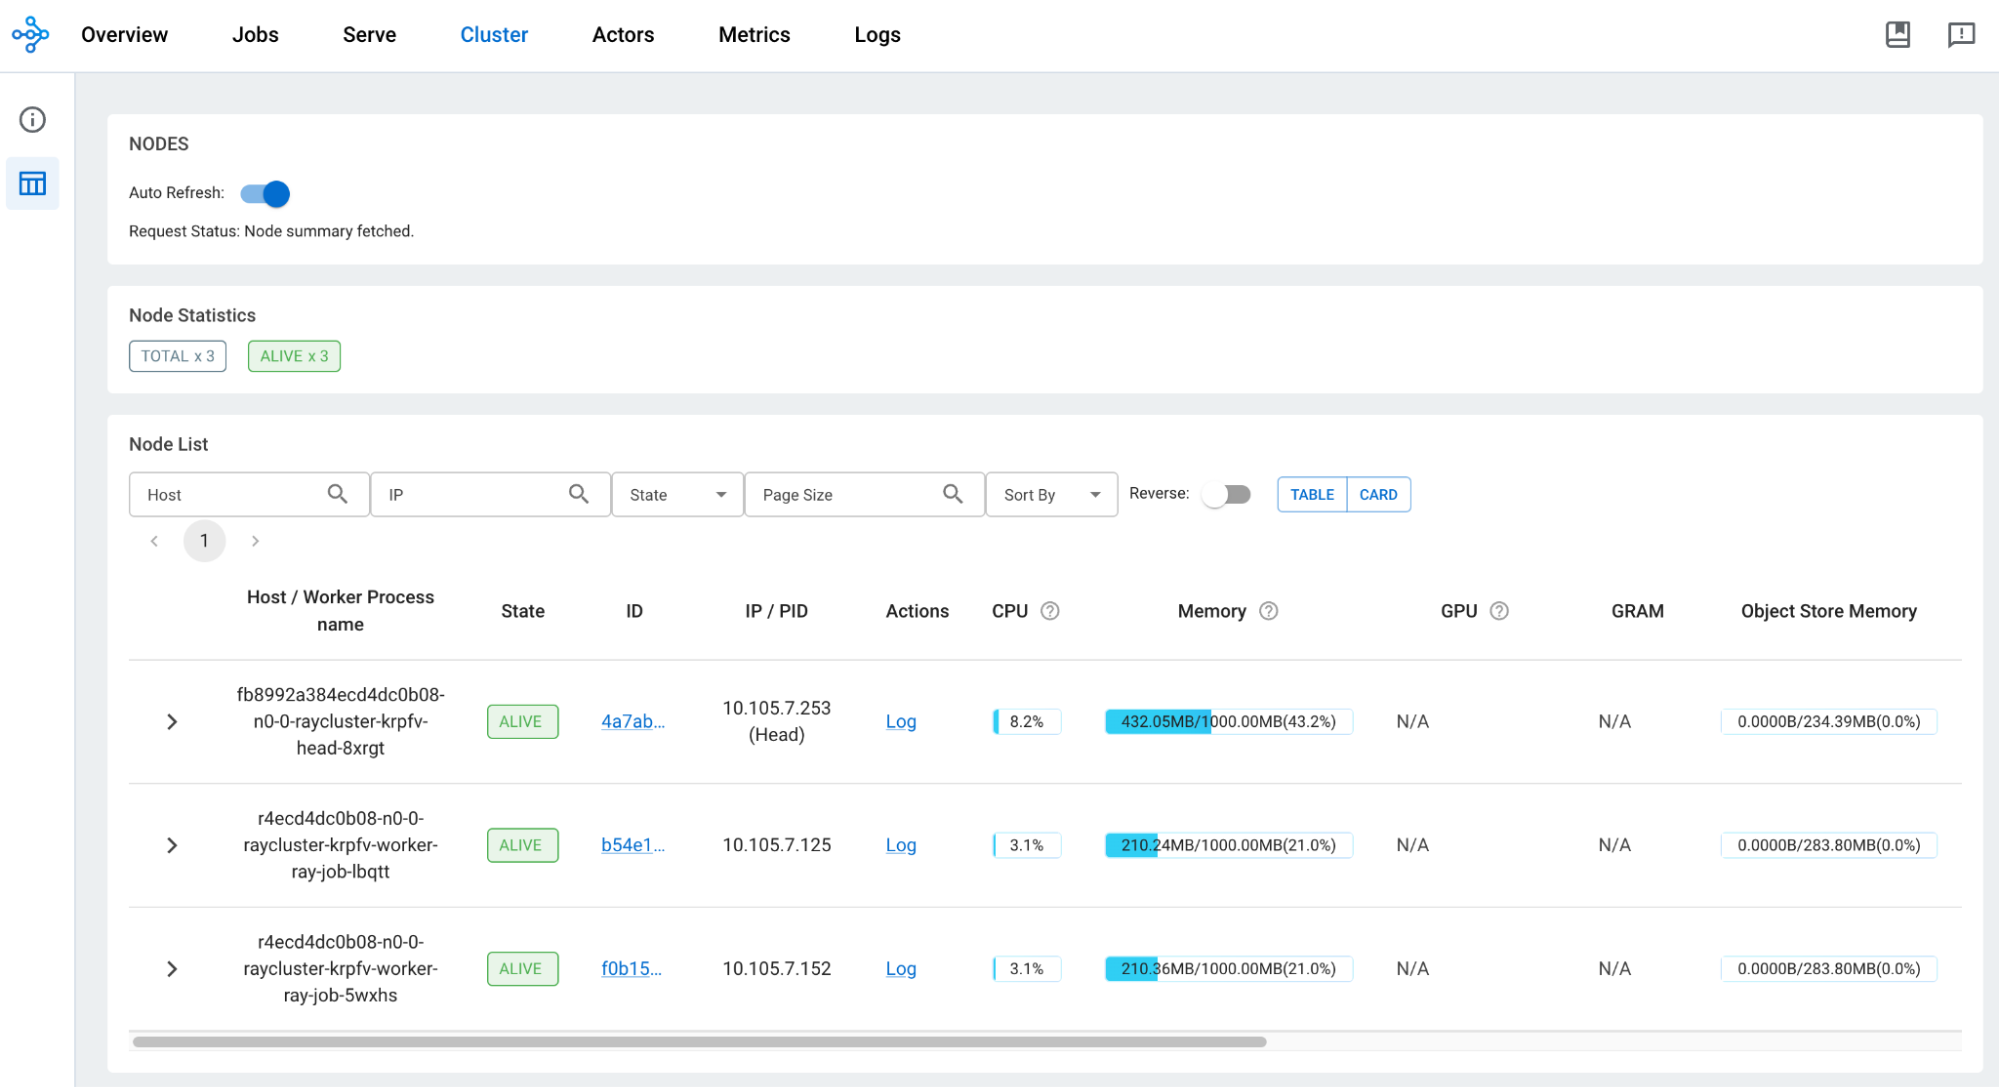Open Log for node 10.105.7.152
This screenshot has width=1999, height=1088.
click(901, 968)
